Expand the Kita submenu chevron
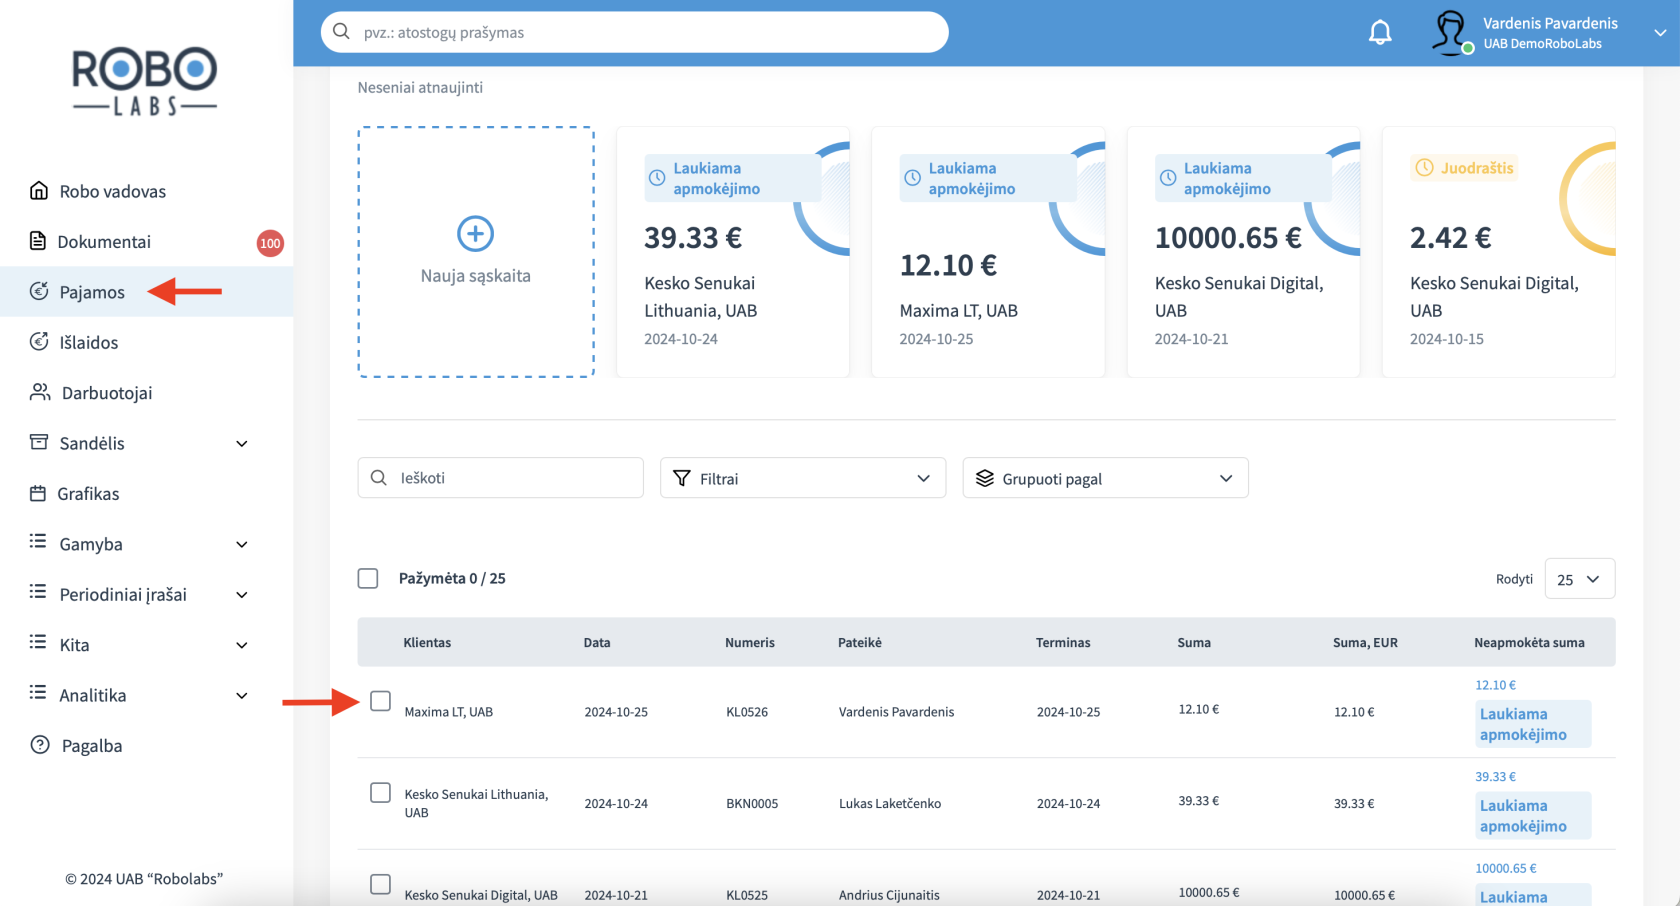Screen dimensions: 1680x906 242,646
